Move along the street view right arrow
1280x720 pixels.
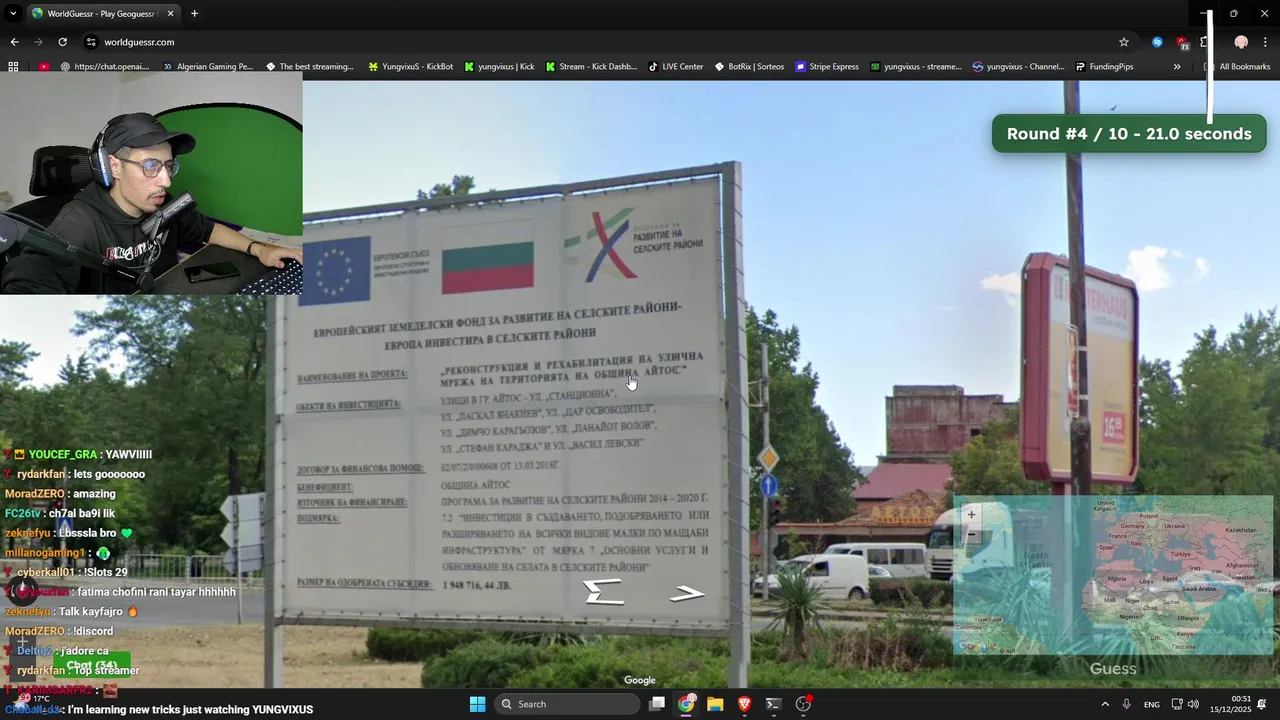(687, 594)
